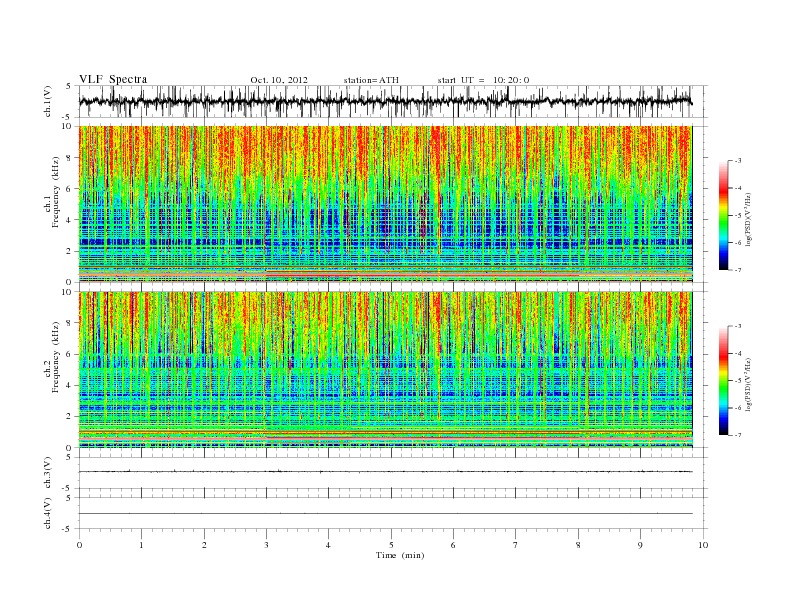Image resolution: width=792 pixels, height=612 pixels.
Task: Click the "6" kHz tick on ch.1 frequency axis
Action: coord(70,189)
